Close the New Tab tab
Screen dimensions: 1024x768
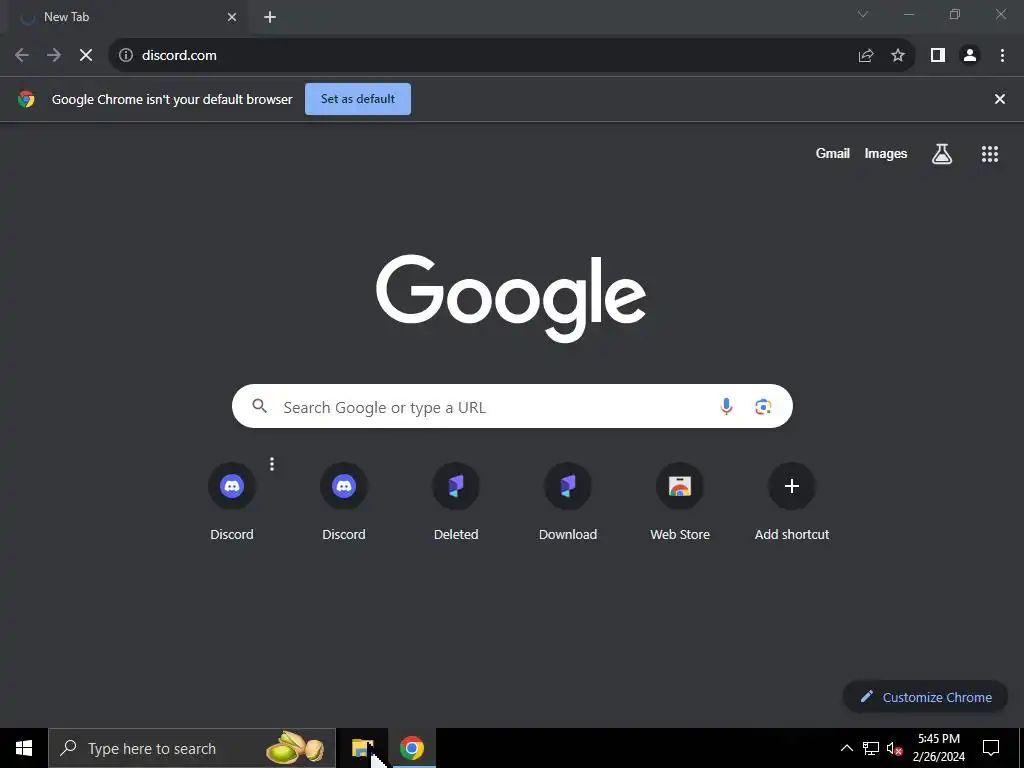(232, 18)
